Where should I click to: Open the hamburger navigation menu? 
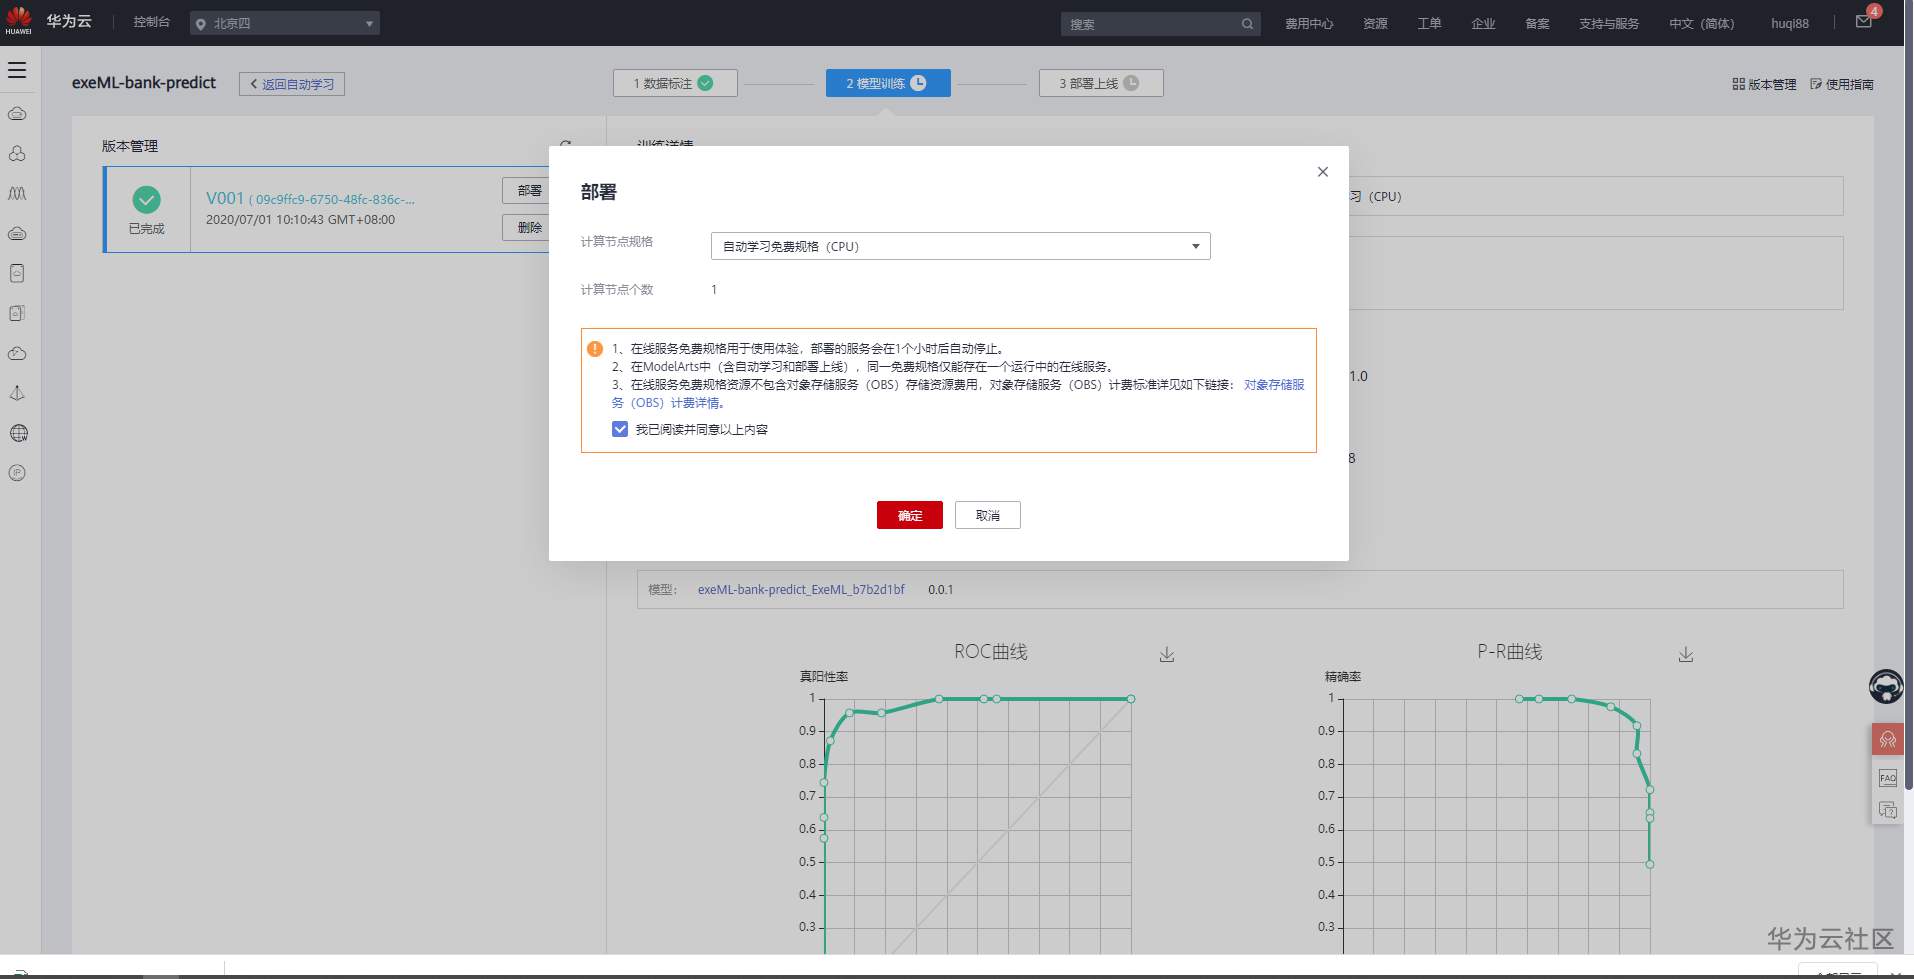click(17, 70)
